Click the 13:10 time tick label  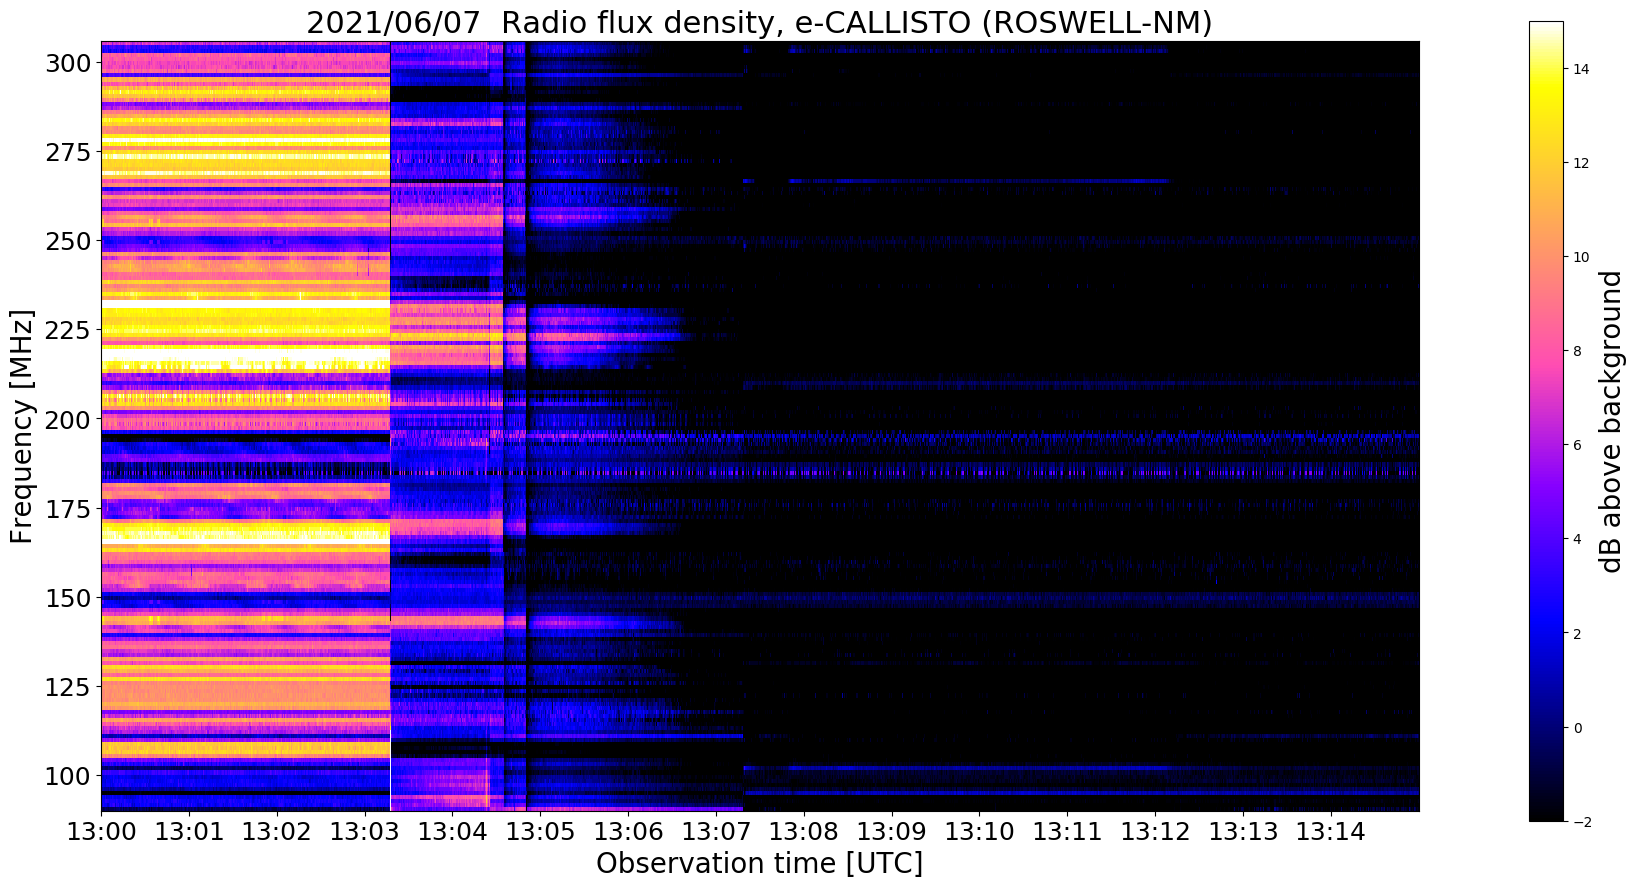(979, 830)
